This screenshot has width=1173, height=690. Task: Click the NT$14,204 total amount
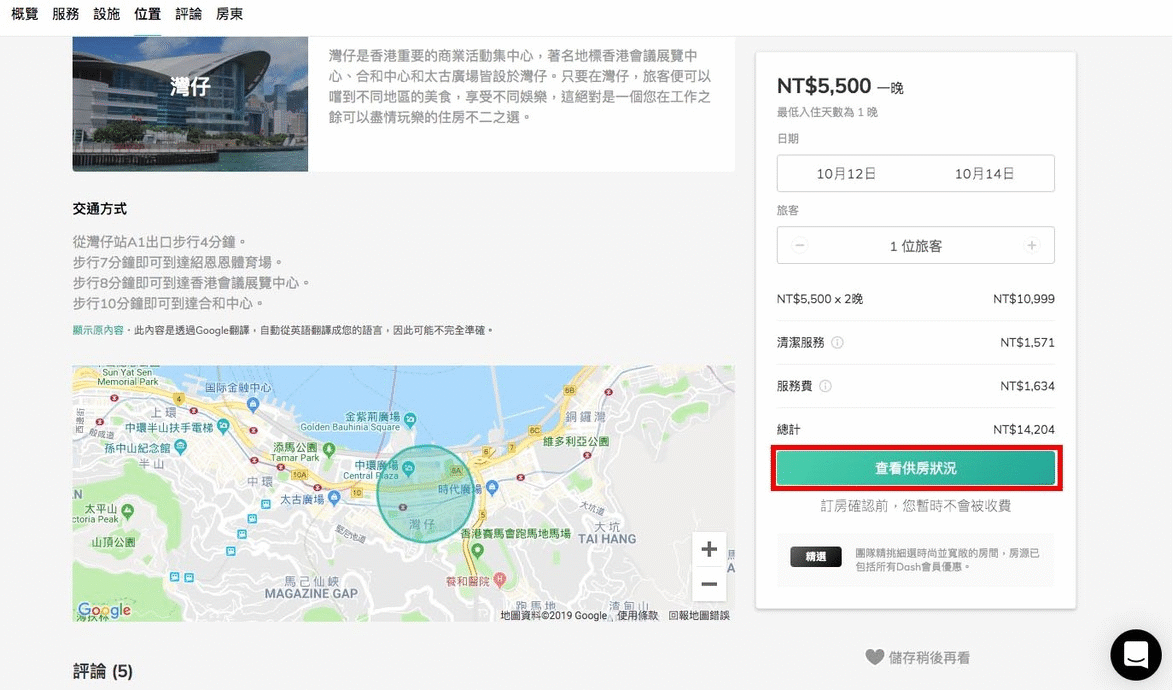click(x=1023, y=430)
